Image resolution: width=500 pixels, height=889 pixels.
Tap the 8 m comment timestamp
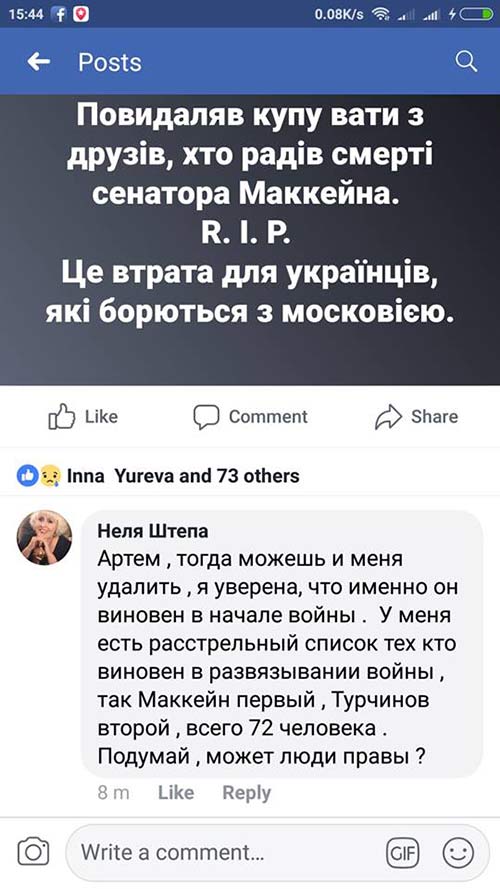(113, 792)
